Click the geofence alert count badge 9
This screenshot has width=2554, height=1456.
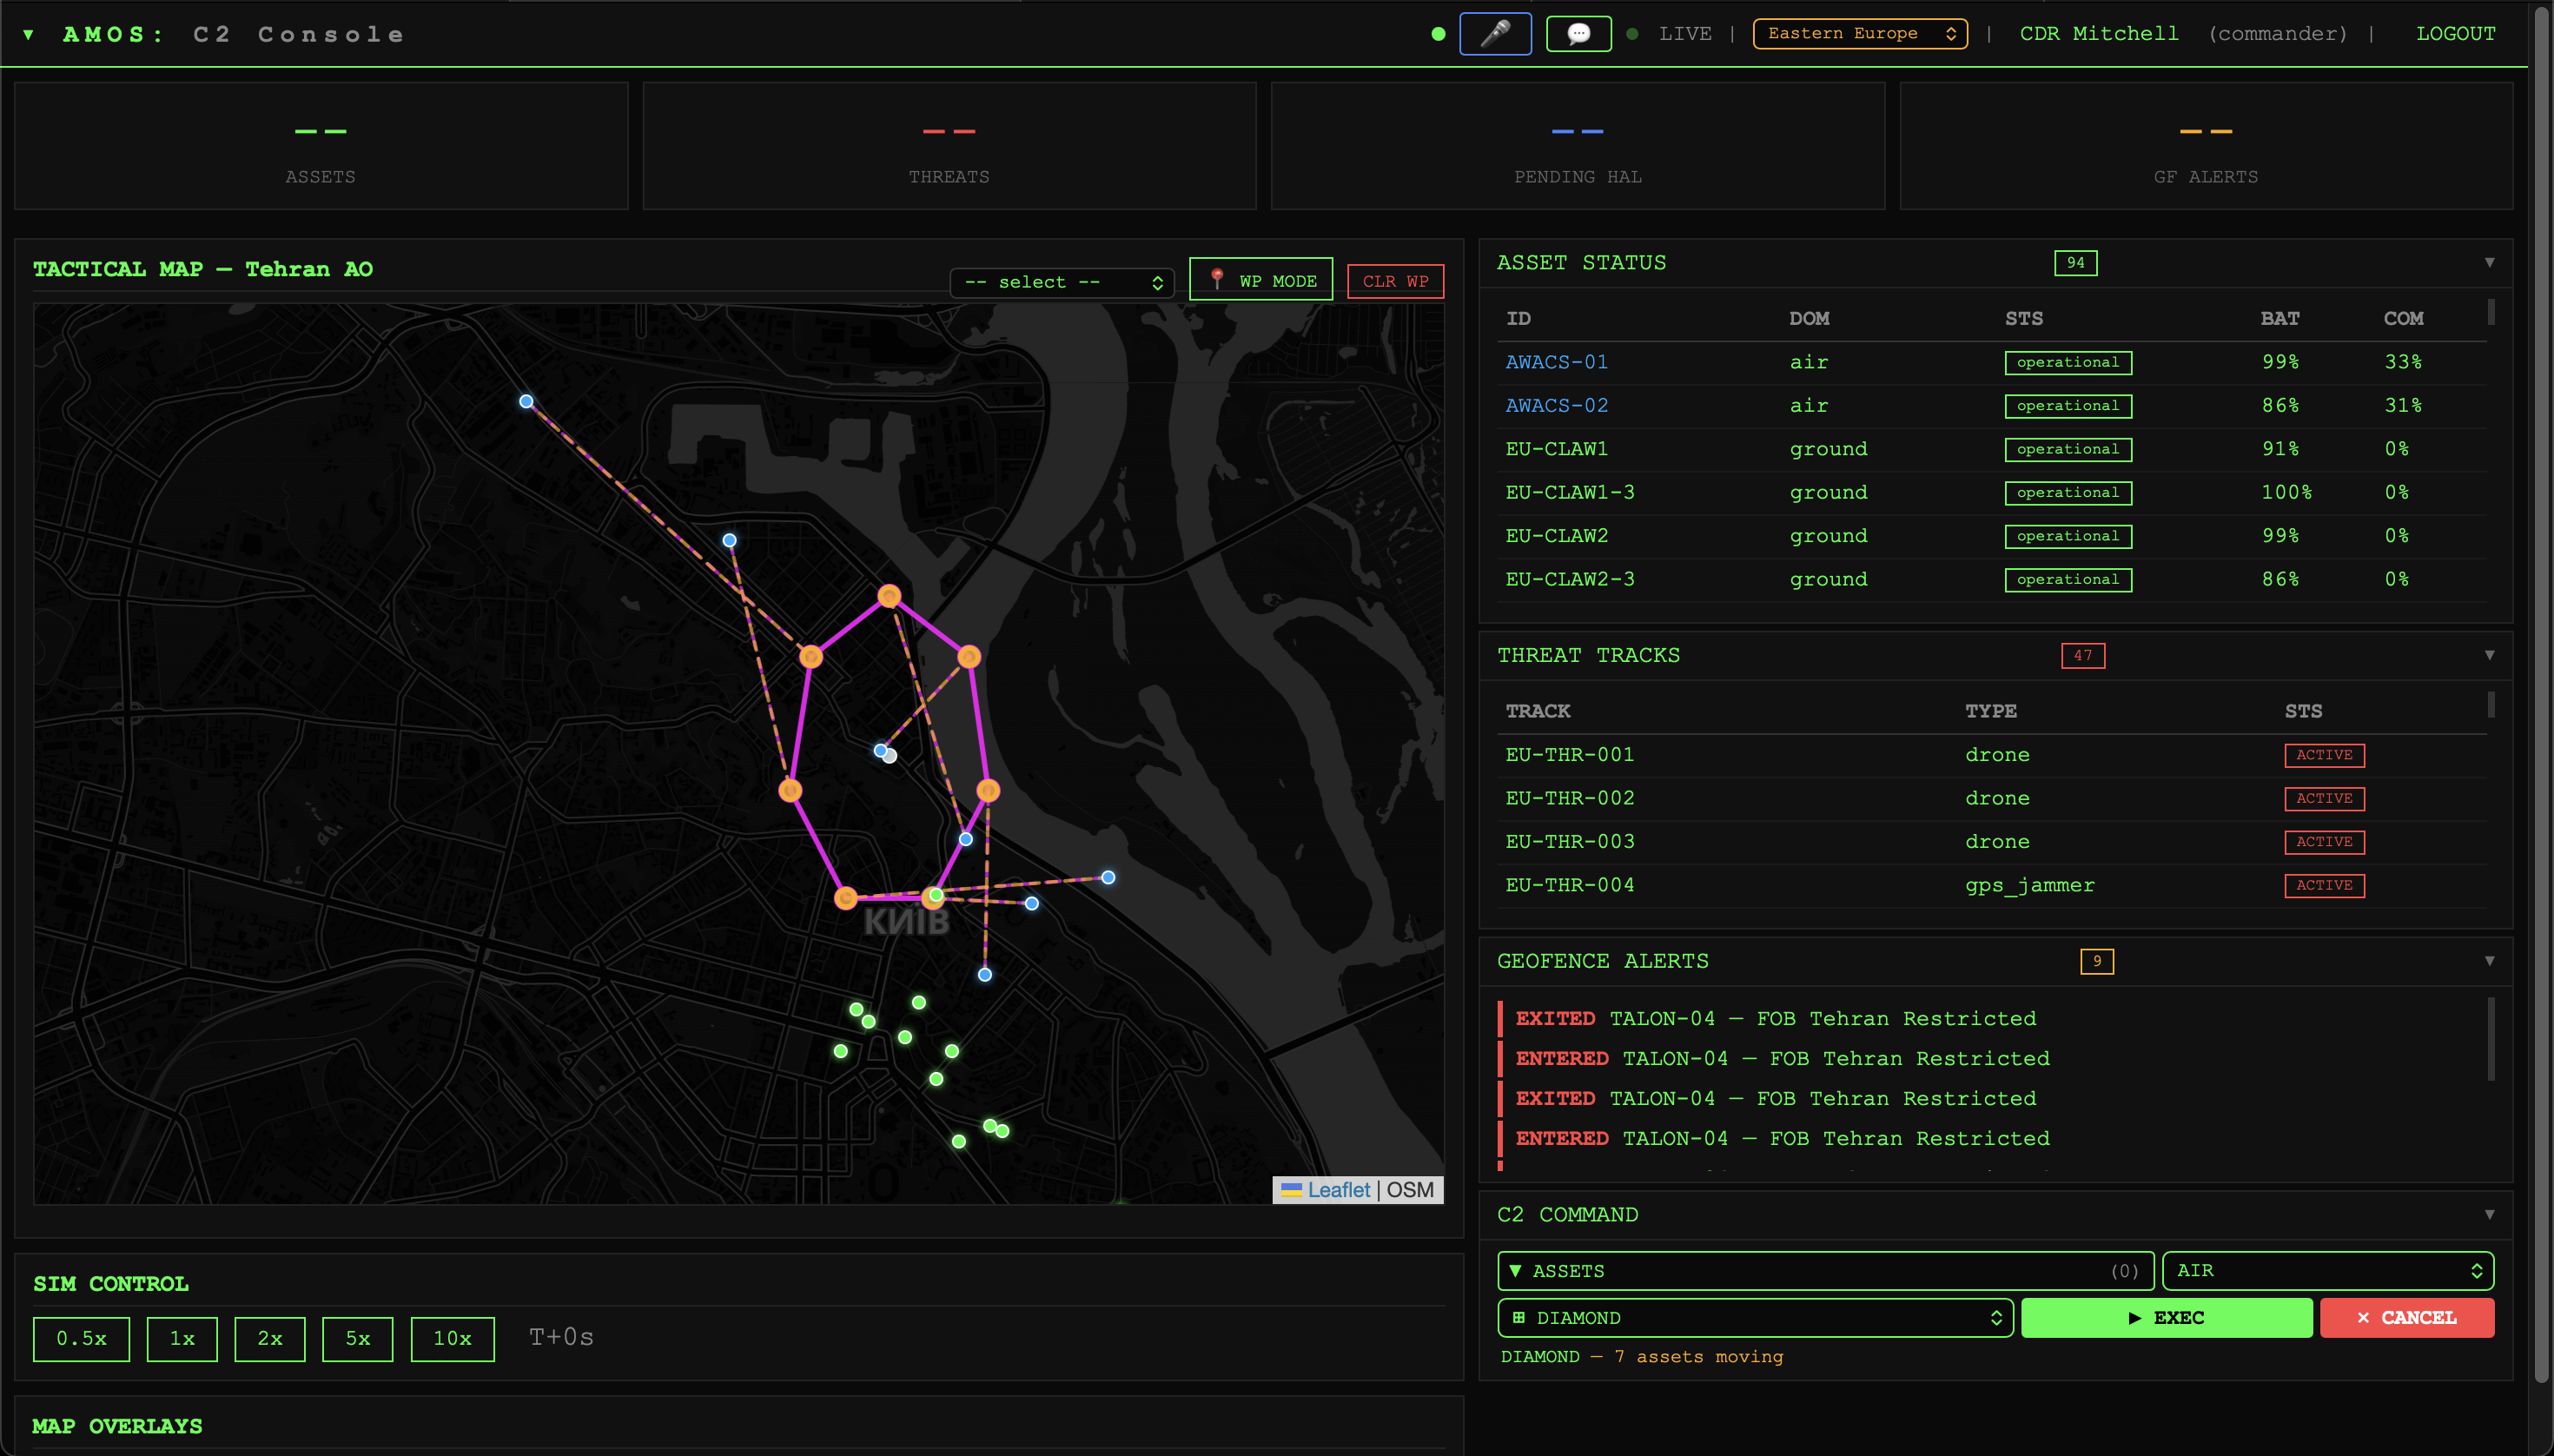[x=2097, y=962]
